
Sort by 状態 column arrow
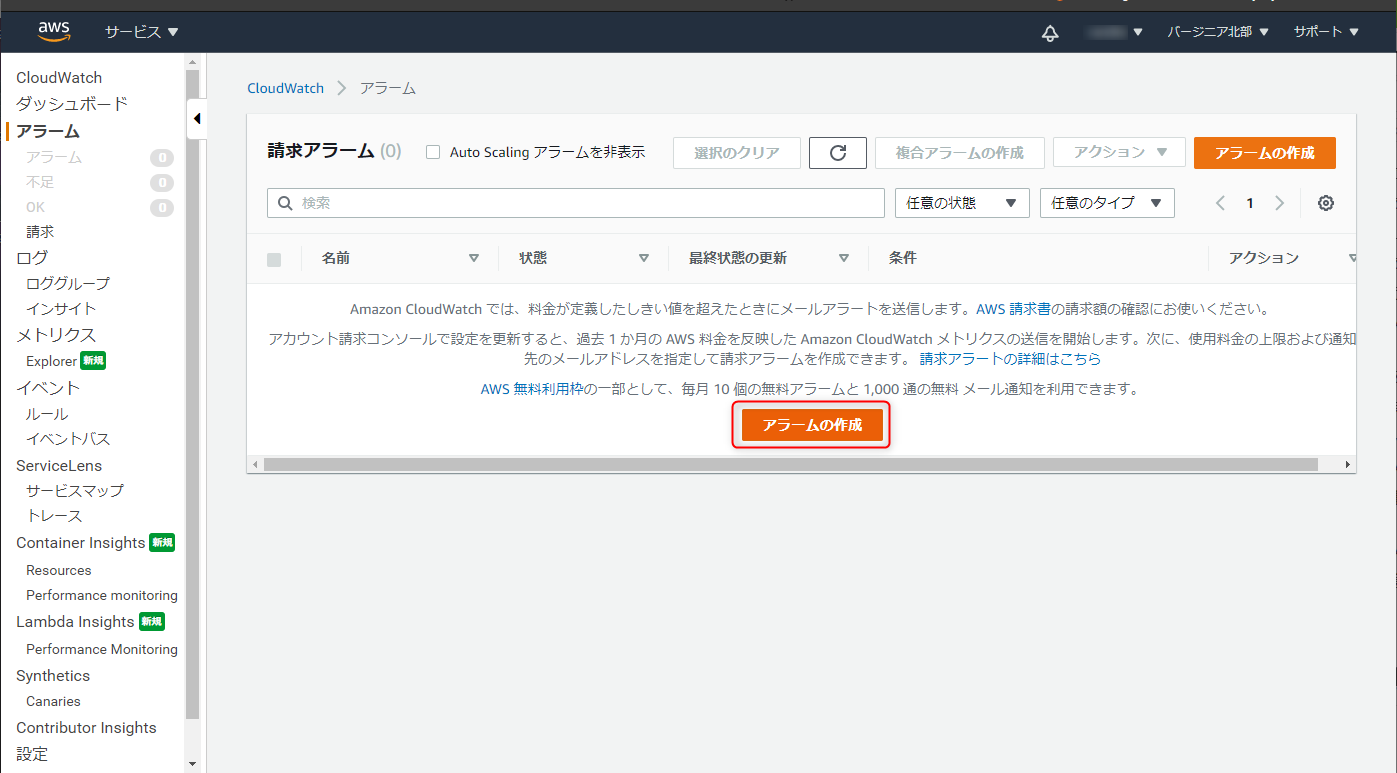click(644, 258)
